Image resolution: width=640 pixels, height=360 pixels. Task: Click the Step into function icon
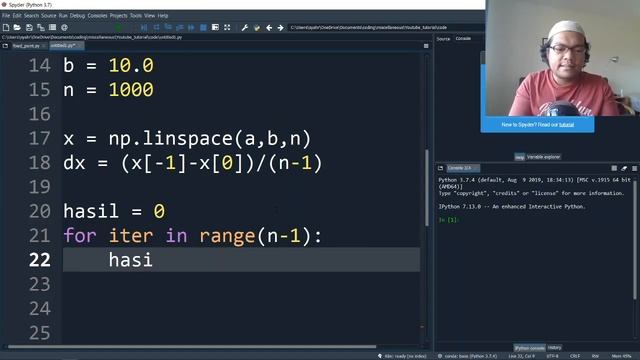pyautogui.click(x=168, y=27)
